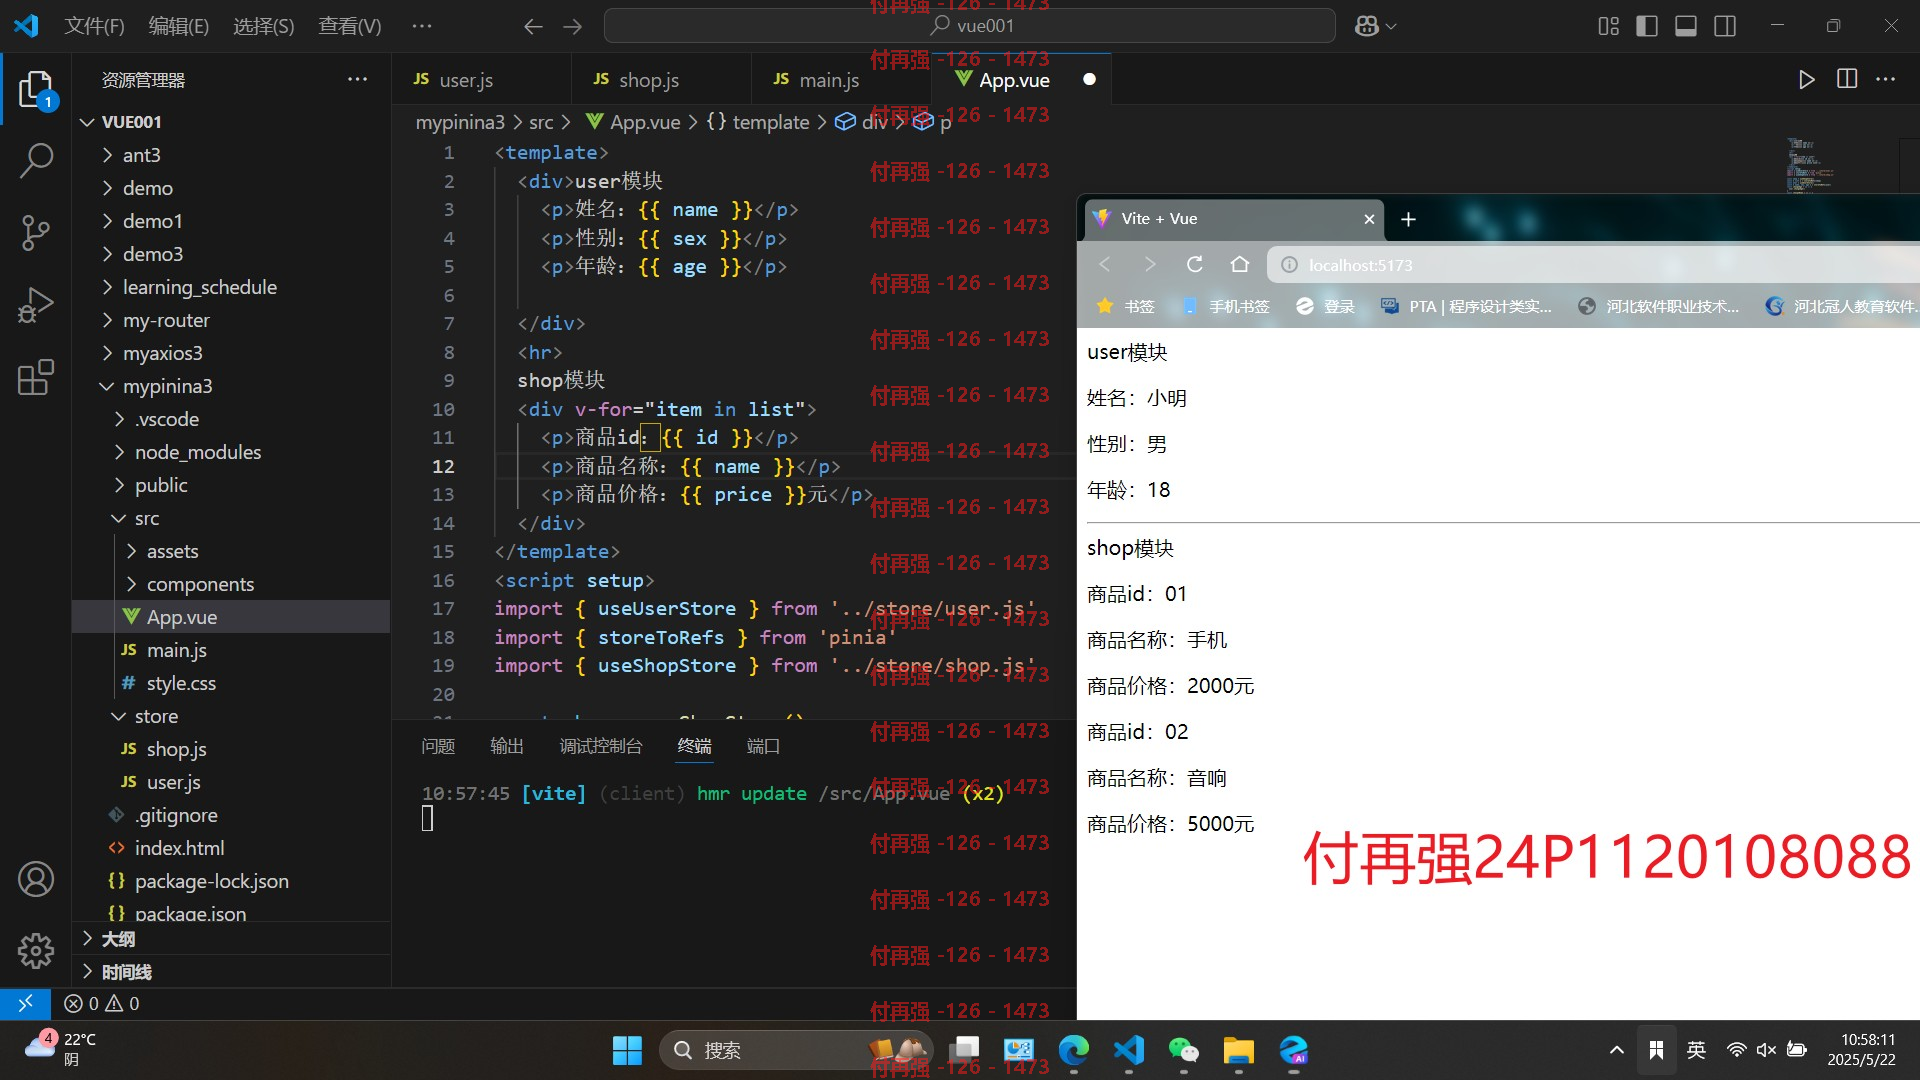Open Run and Debug view
1920x1080 pixels.
36,305
